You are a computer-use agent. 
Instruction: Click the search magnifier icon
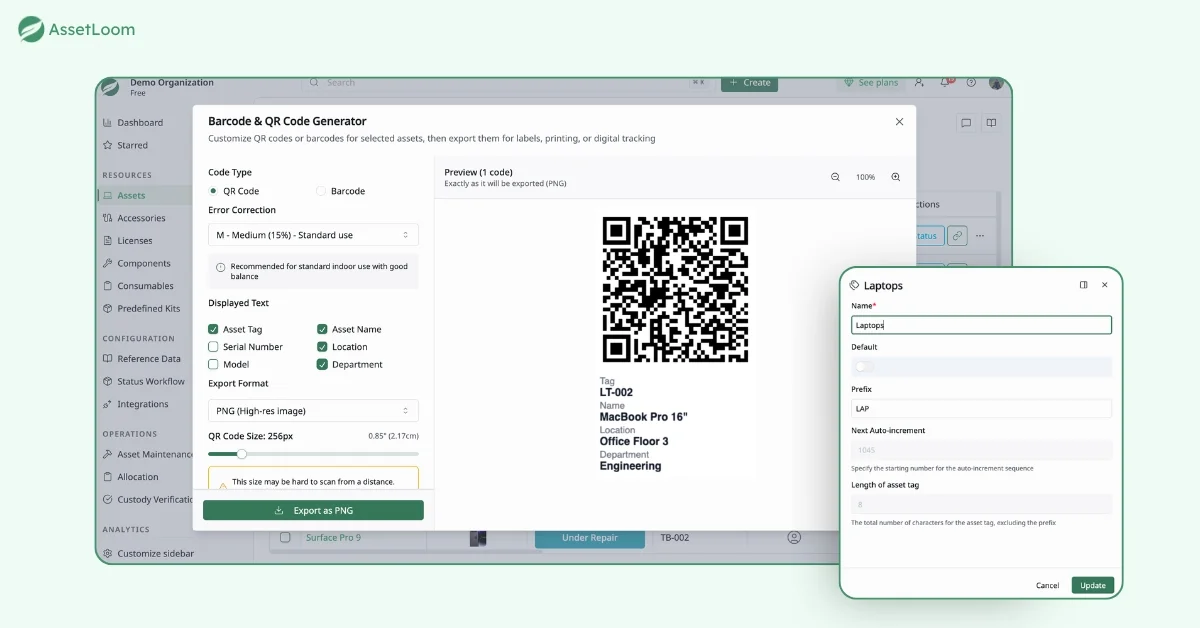(x=316, y=83)
